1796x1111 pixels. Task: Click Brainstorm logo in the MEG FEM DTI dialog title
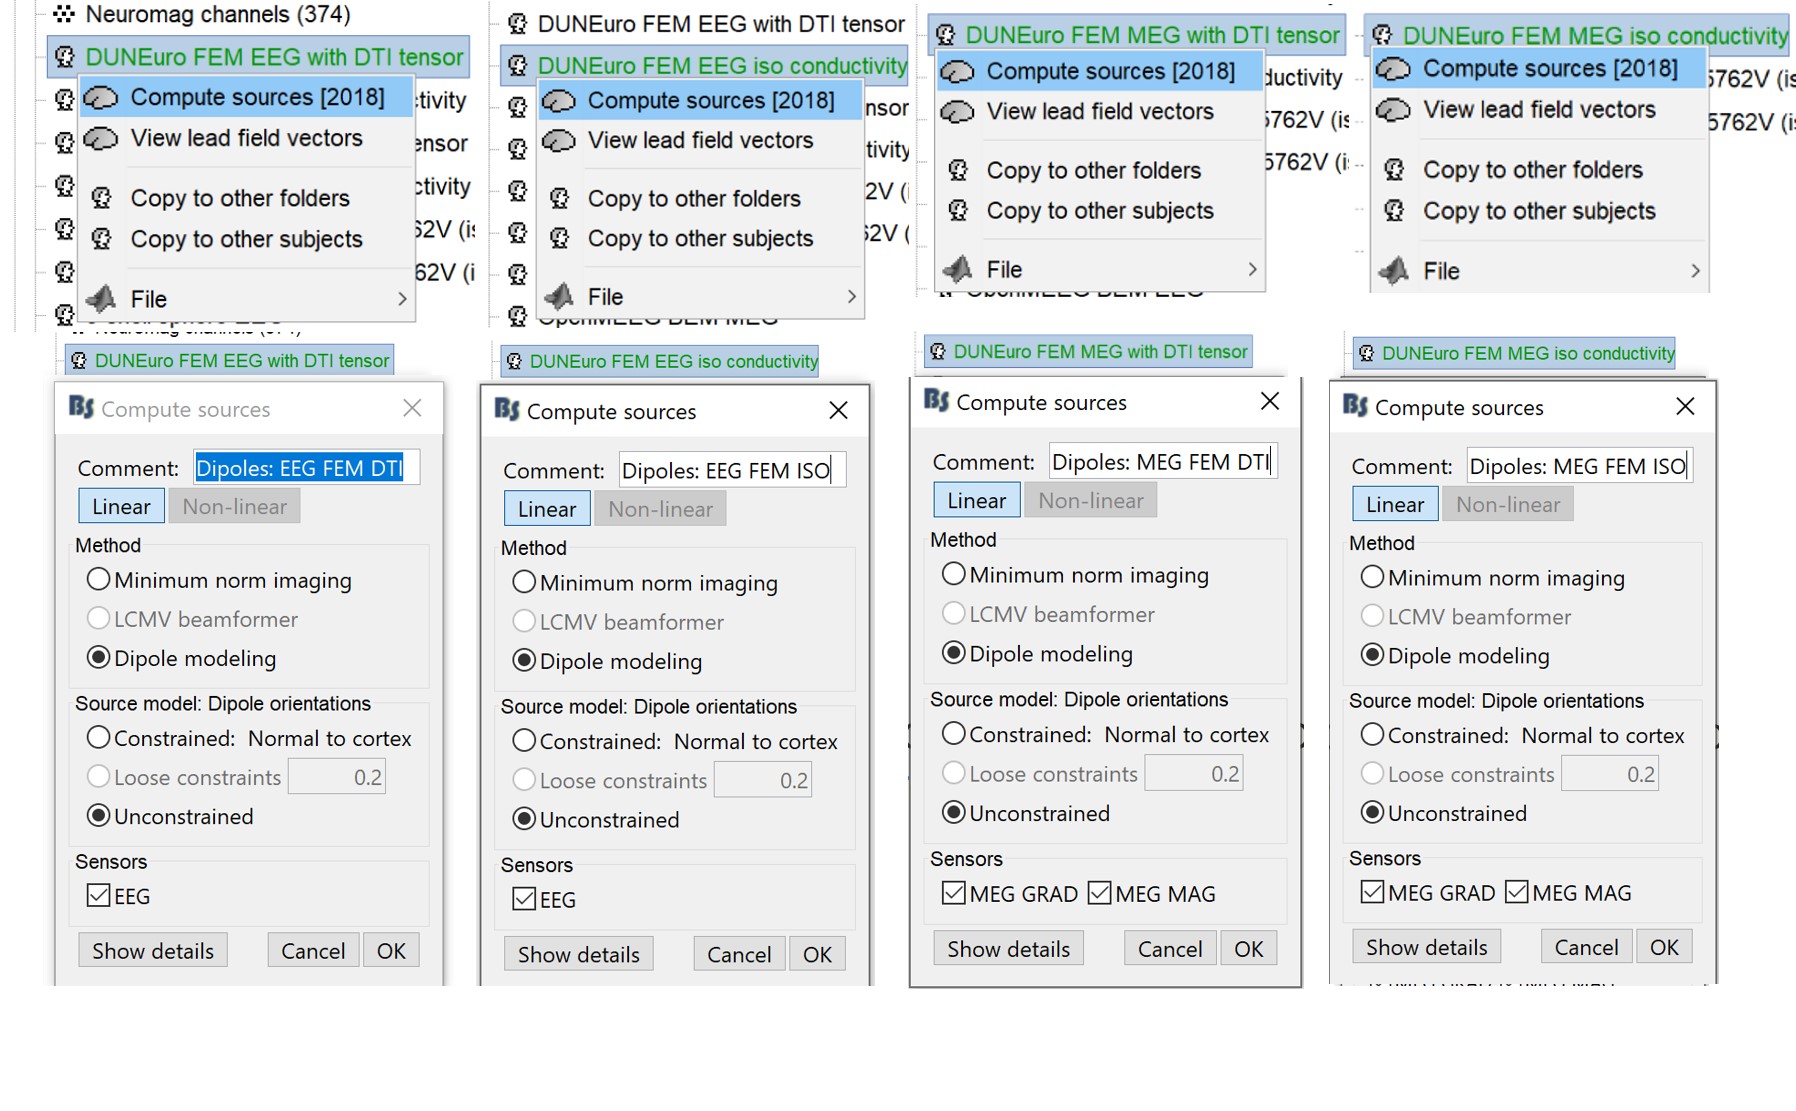936,401
